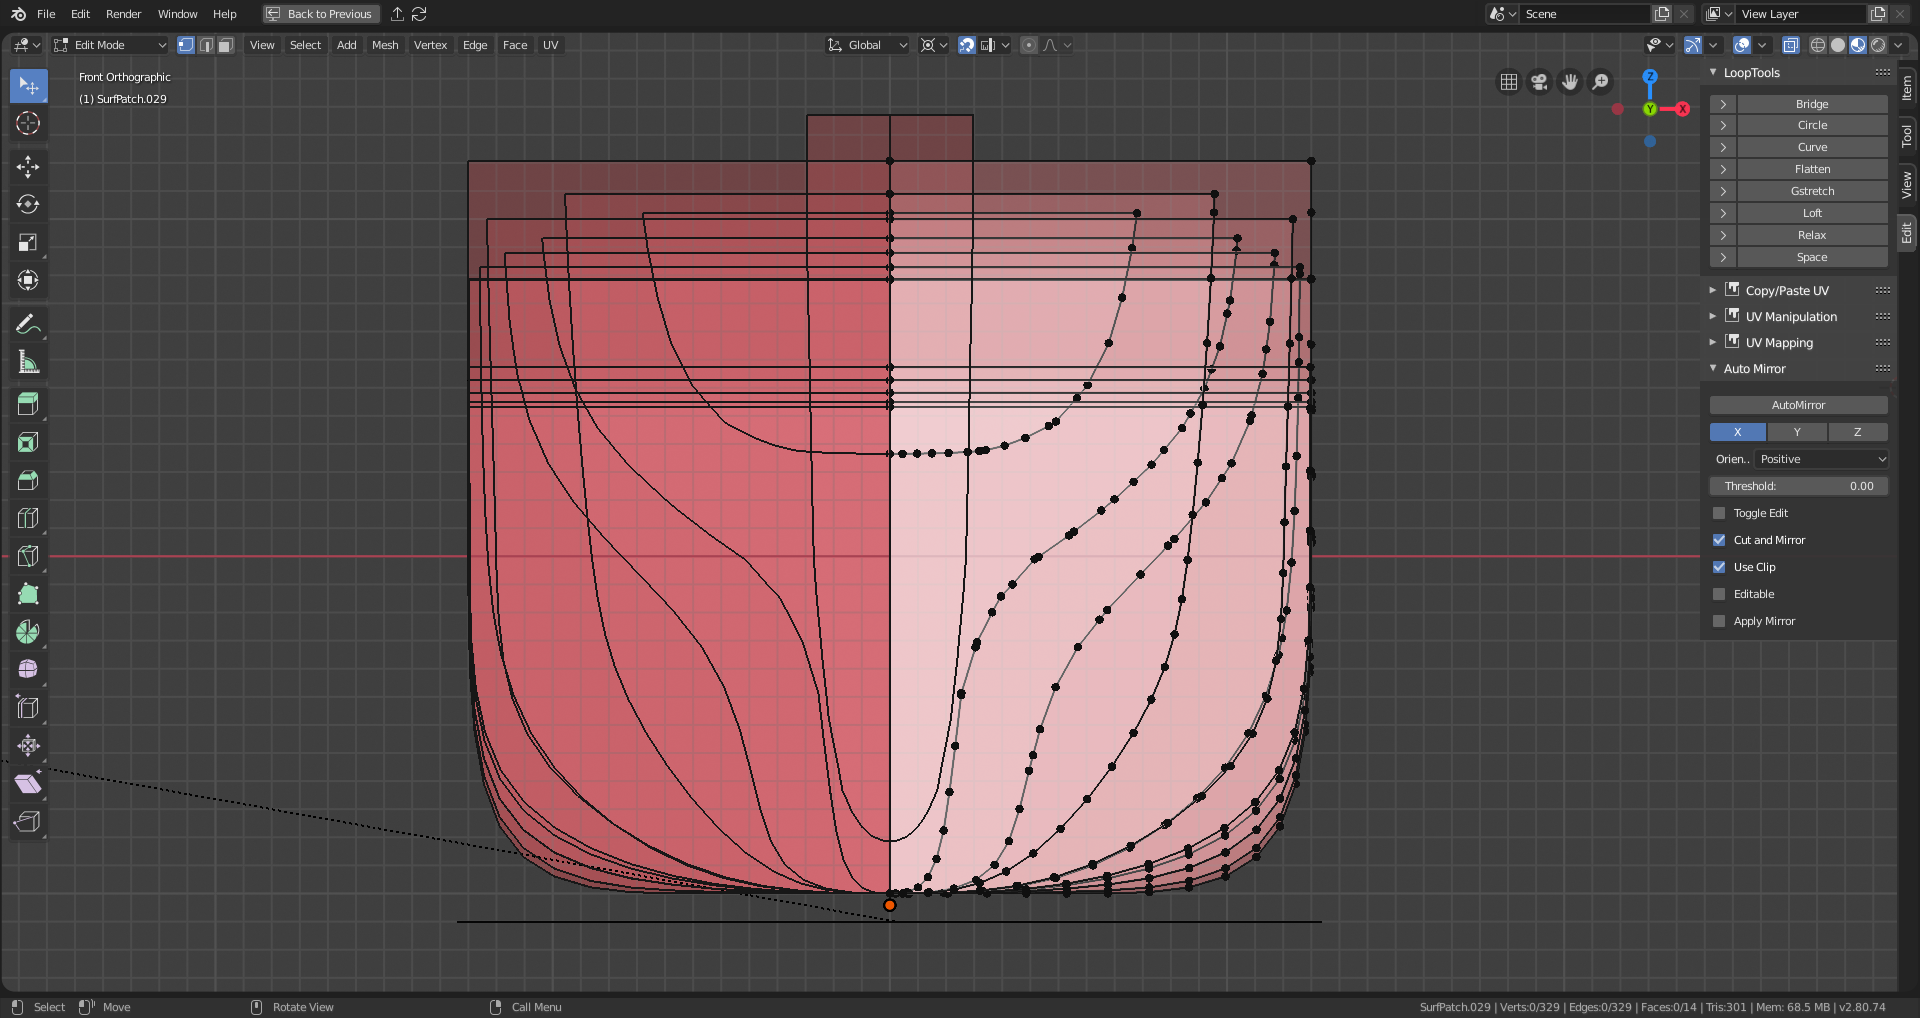
Task: Activate the Rotate tool
Action: (28, 204)
